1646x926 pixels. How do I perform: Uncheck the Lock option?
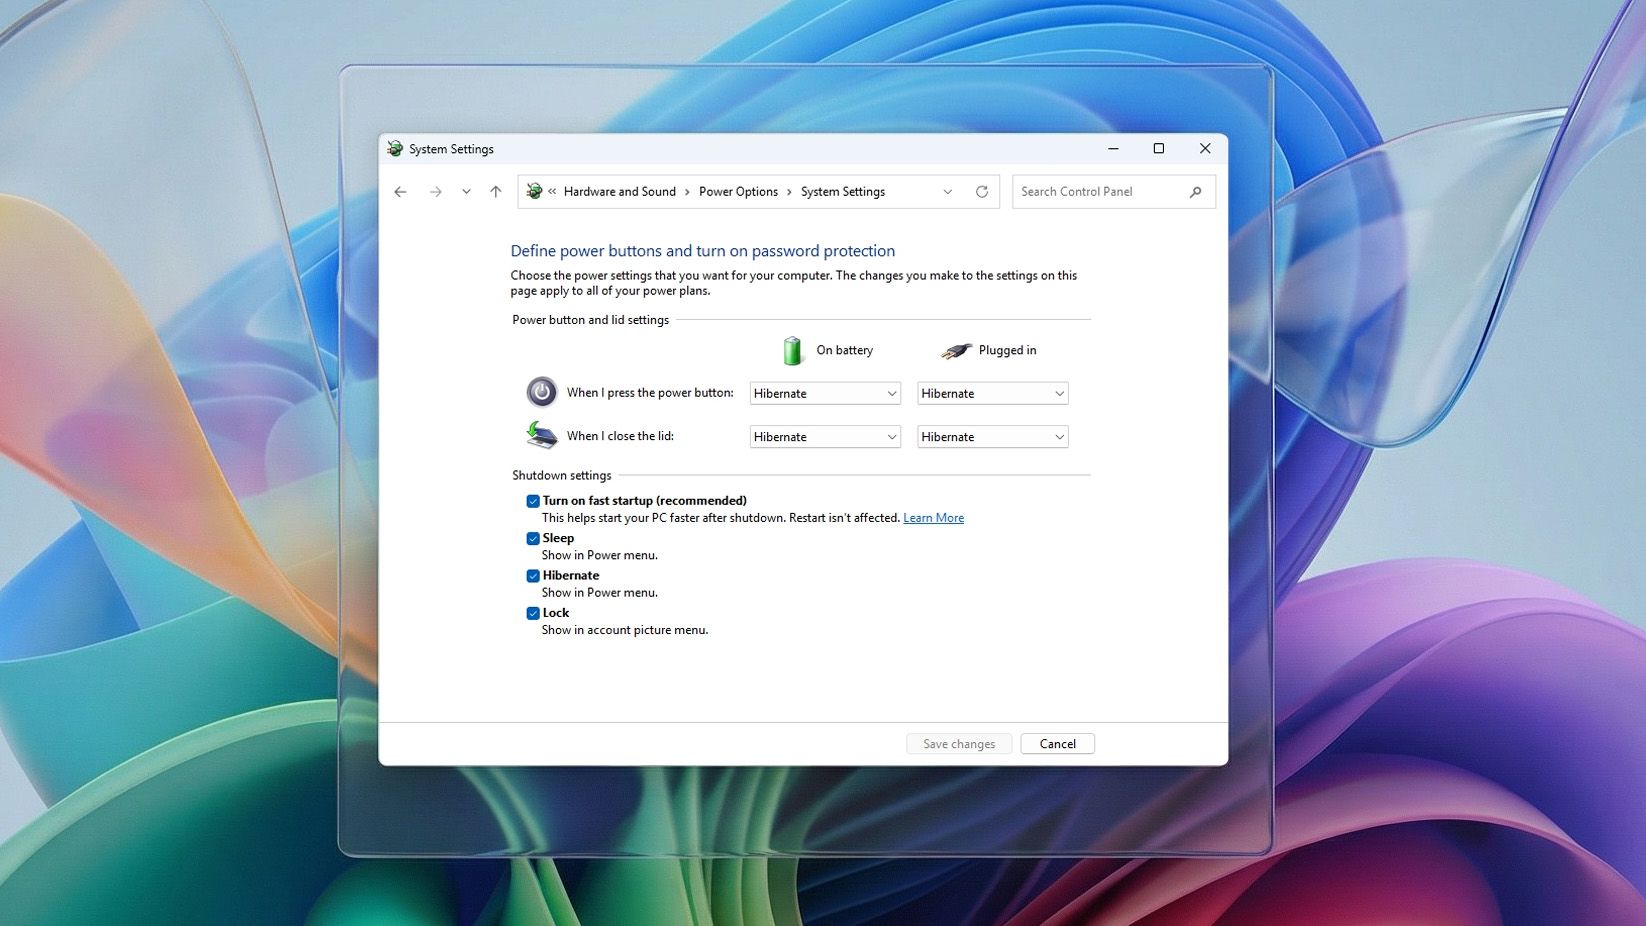pyautogui.click(x=533, y=612)
